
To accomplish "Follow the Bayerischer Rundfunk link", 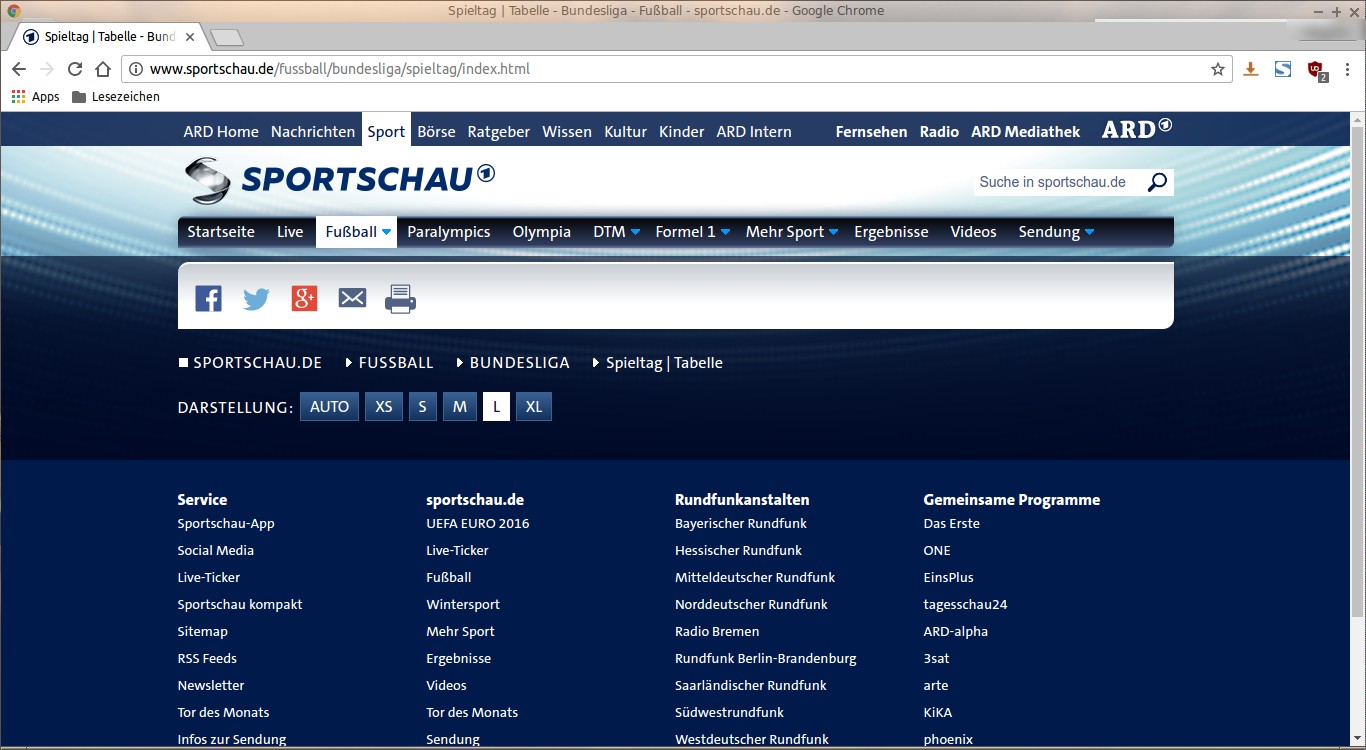I will point(740,524).
